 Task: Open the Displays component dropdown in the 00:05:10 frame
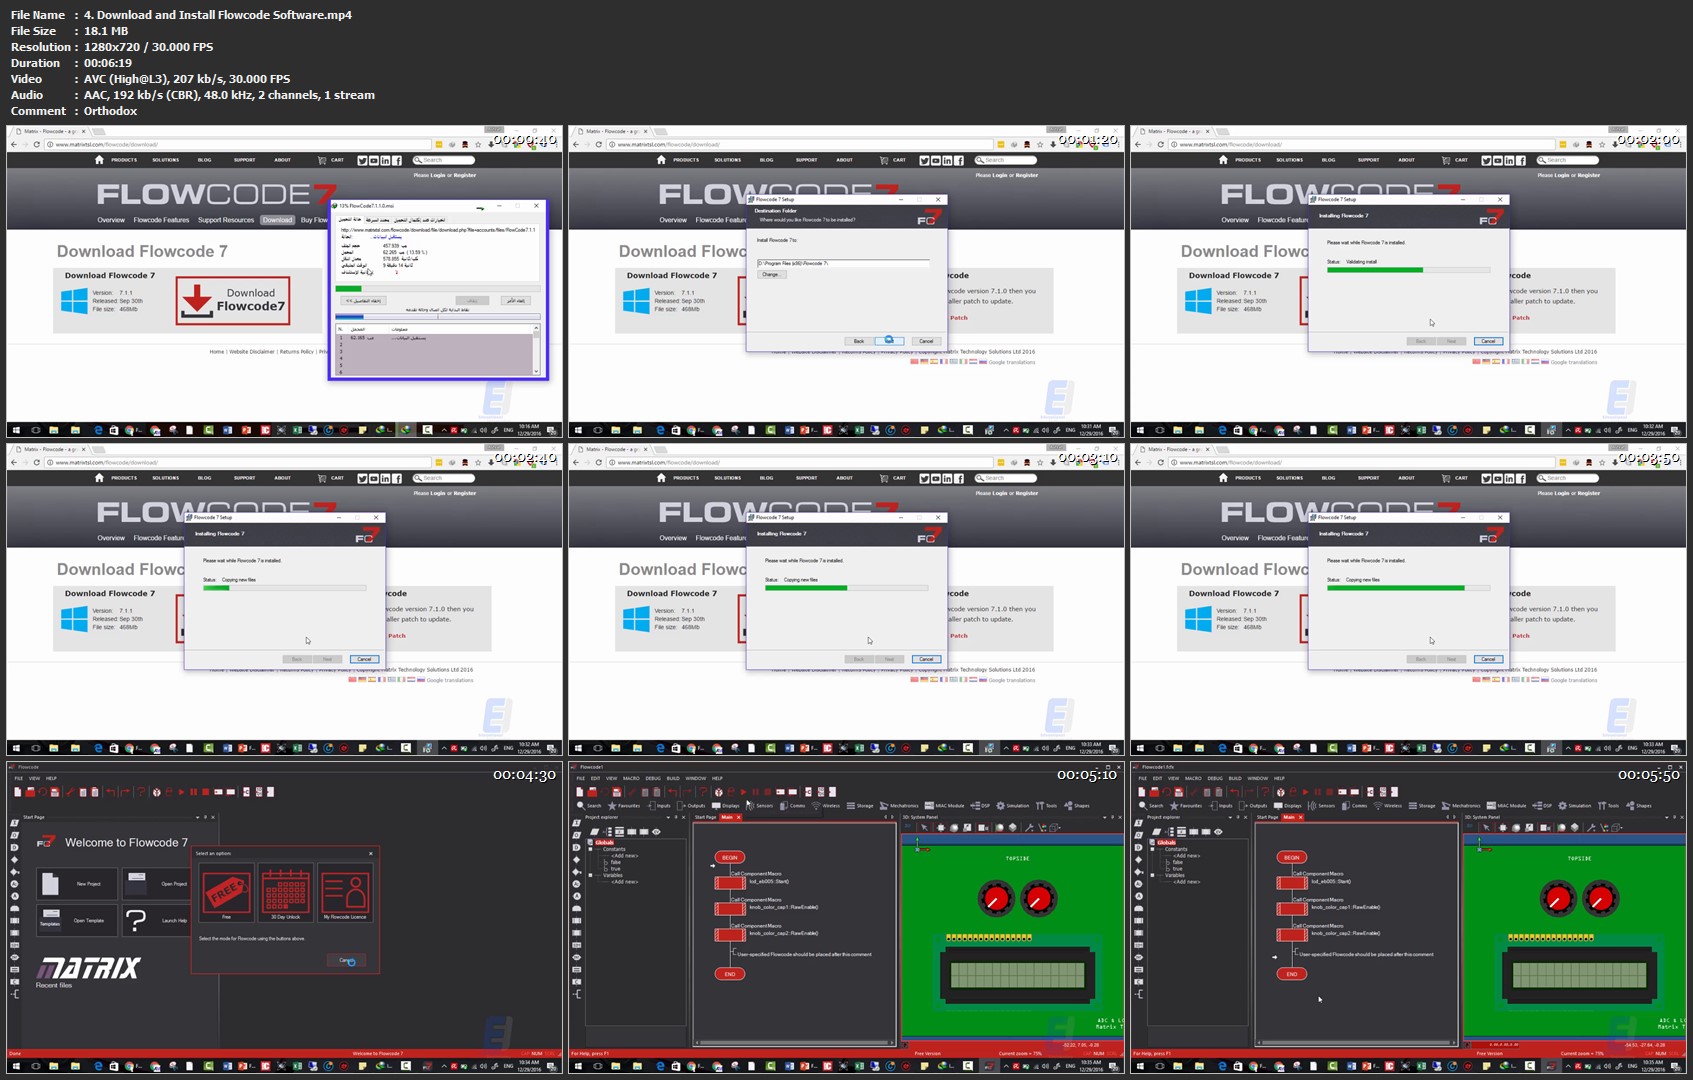(x=726, y=805)
